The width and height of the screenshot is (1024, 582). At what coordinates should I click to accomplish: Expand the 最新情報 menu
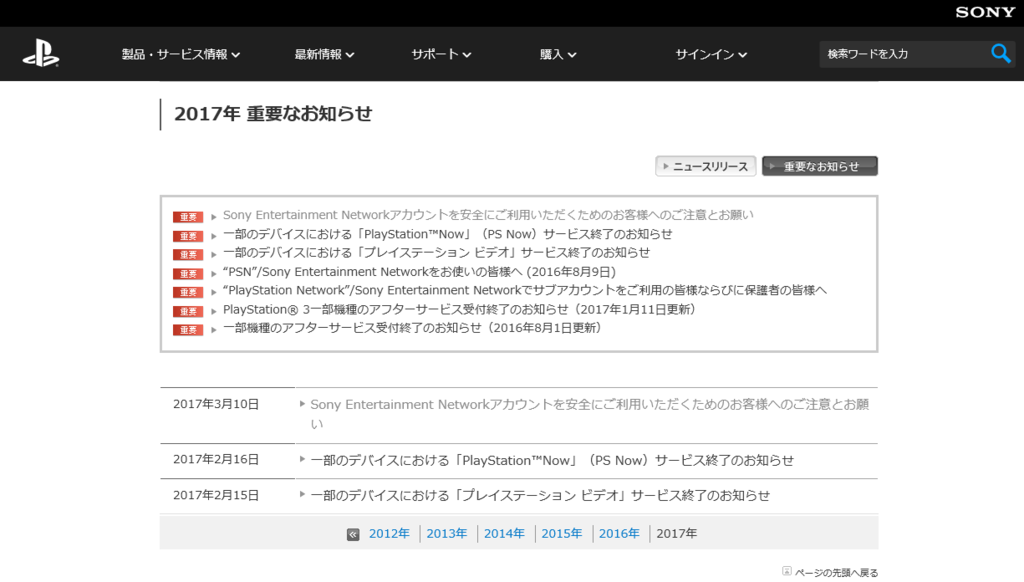click(324, 54)
